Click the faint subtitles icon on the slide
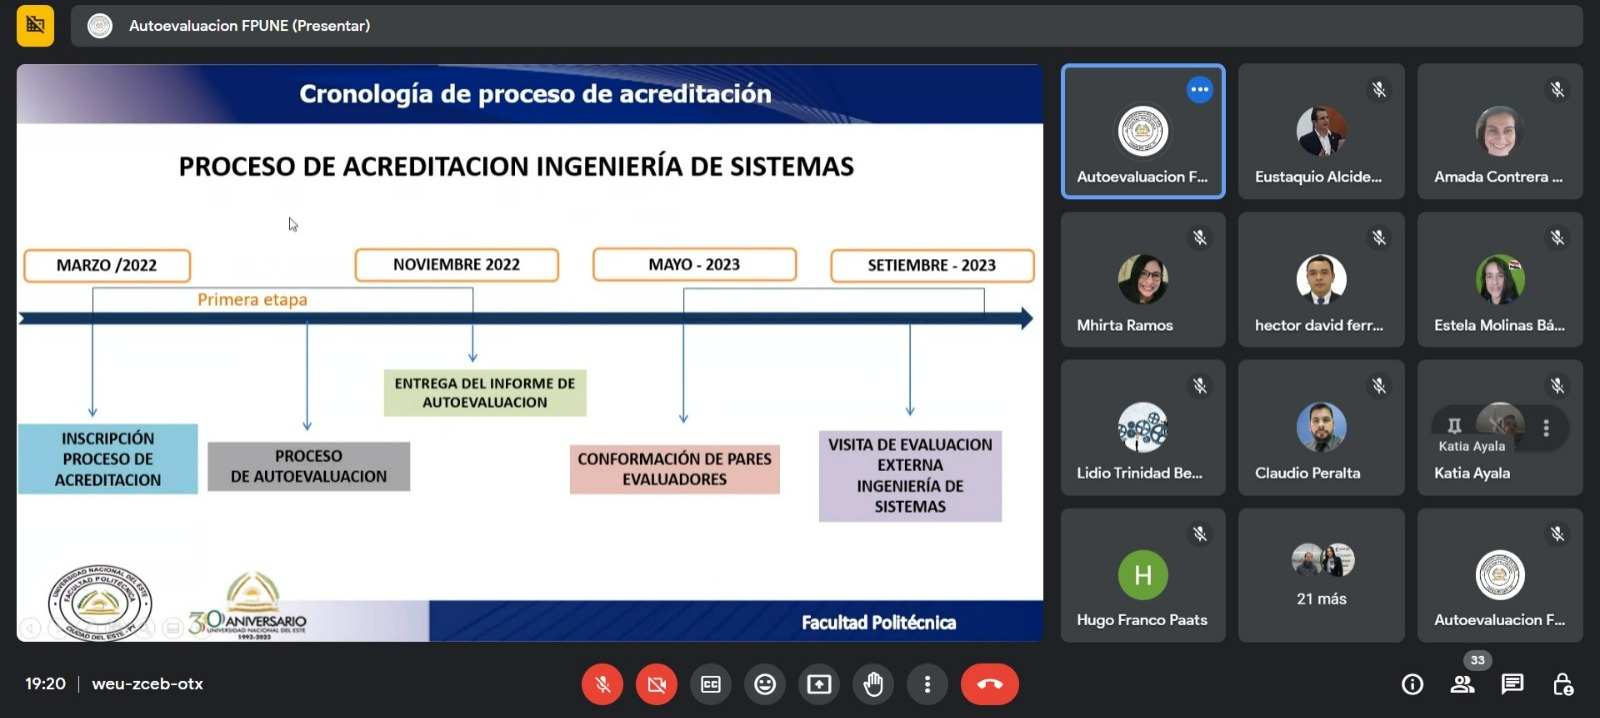The image size is (1600, 718). coord(173,627)
